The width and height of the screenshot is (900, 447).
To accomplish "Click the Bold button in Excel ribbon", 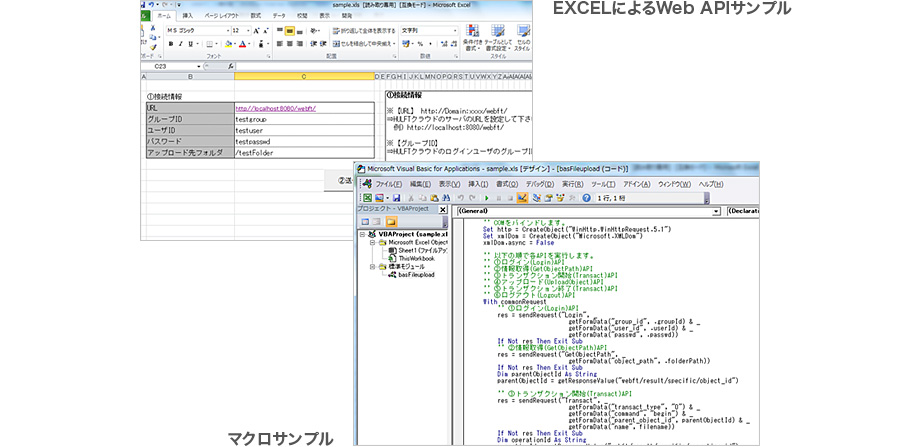I will point(171,44).
